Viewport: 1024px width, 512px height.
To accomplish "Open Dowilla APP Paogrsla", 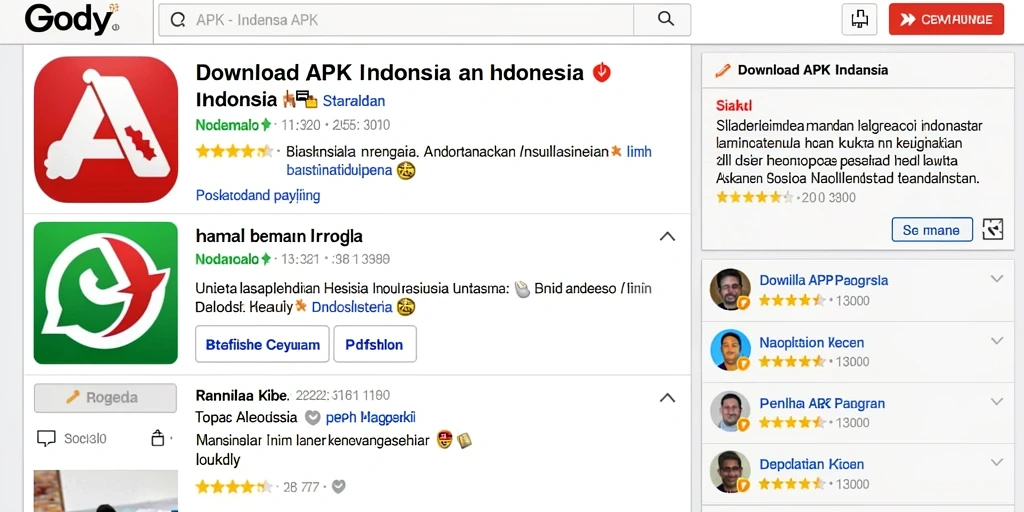I will (x=824, y=280).
